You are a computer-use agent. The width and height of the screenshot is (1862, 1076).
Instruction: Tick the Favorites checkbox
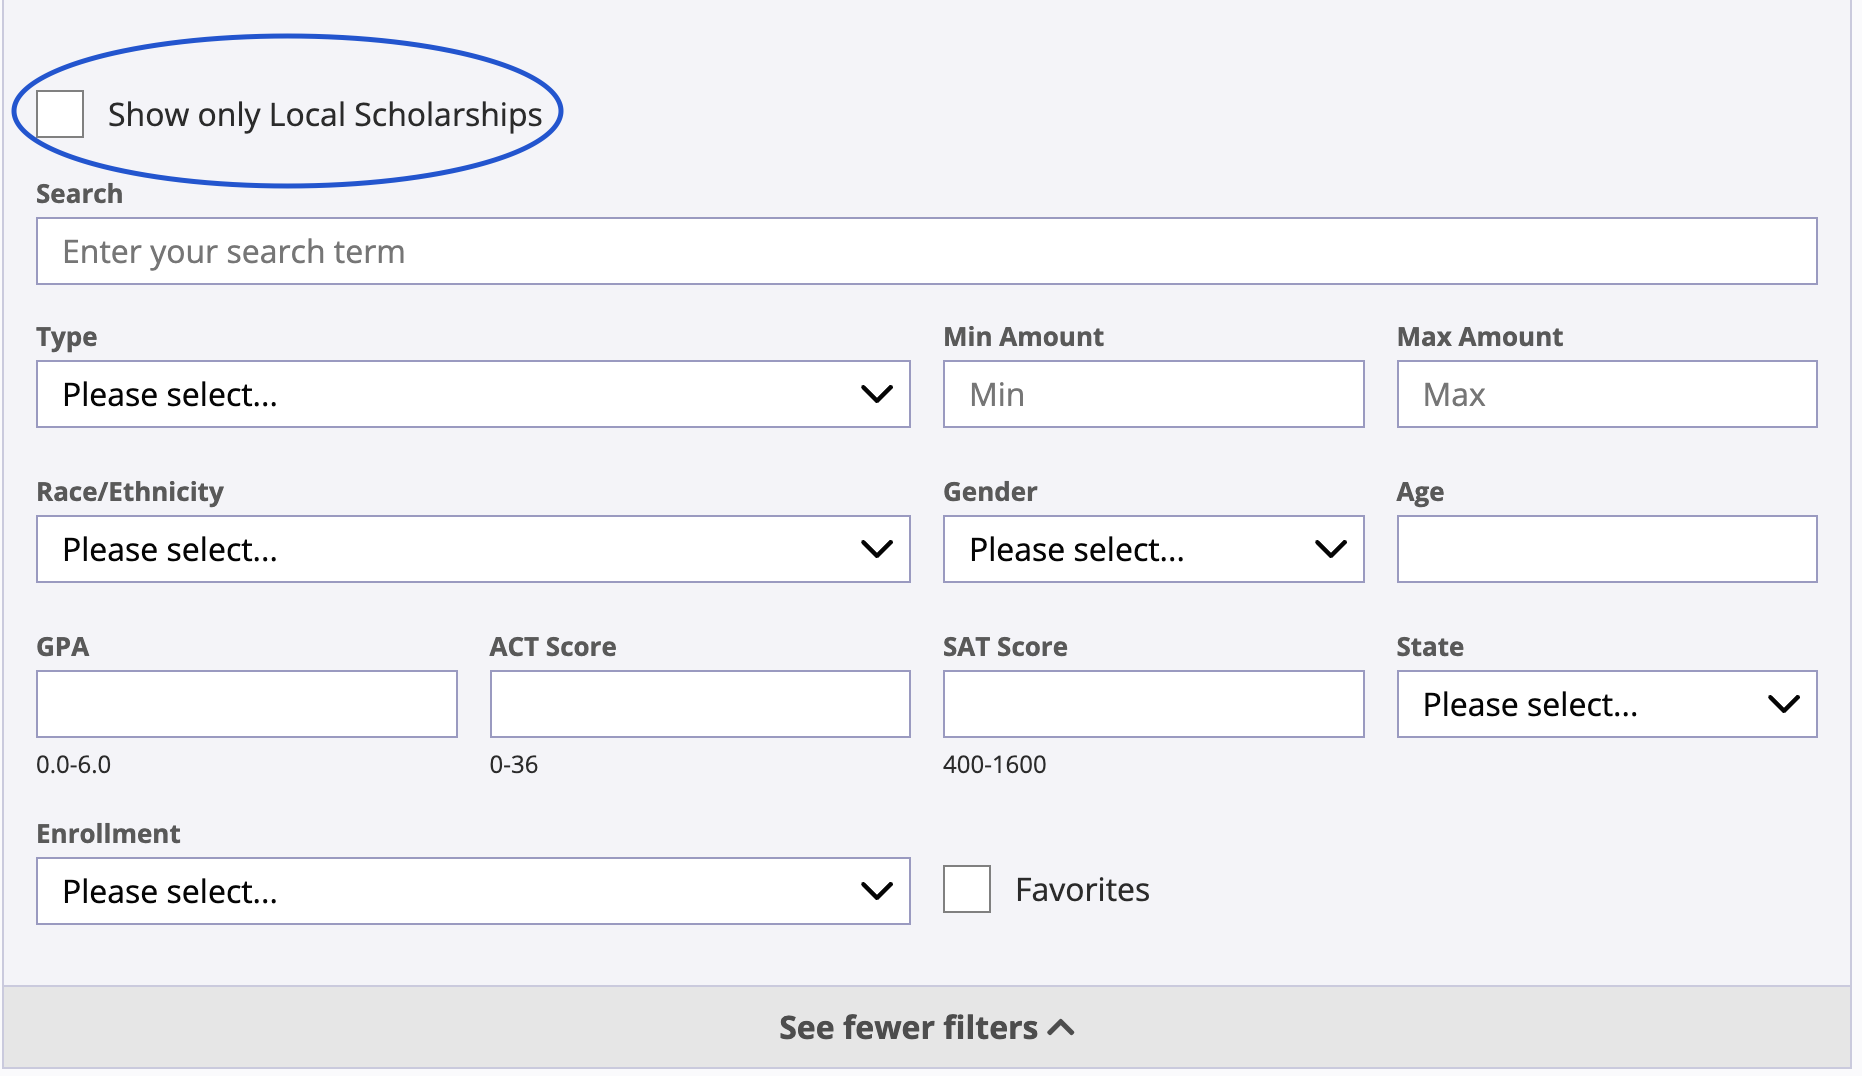click(x=966, y=889)
